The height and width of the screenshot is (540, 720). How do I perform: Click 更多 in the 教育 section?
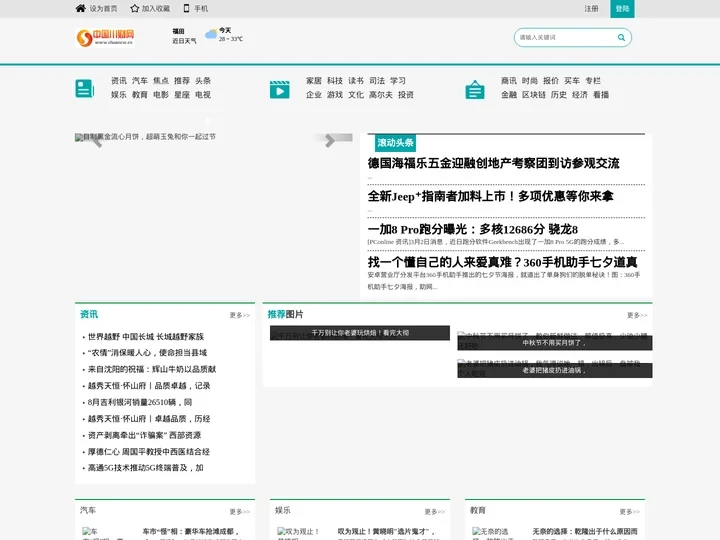(630, 512)
